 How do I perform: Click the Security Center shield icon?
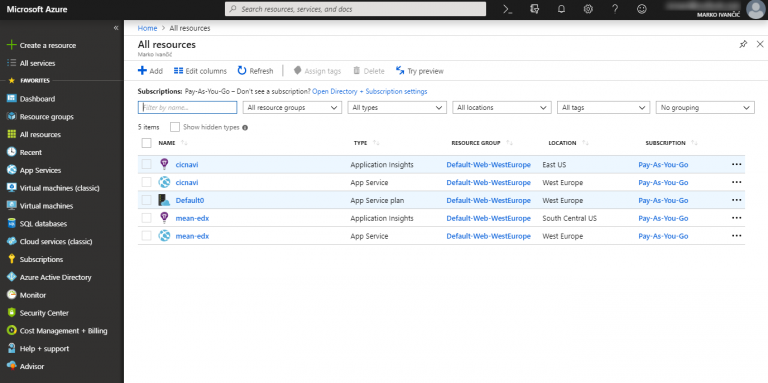tap(11, 313)
